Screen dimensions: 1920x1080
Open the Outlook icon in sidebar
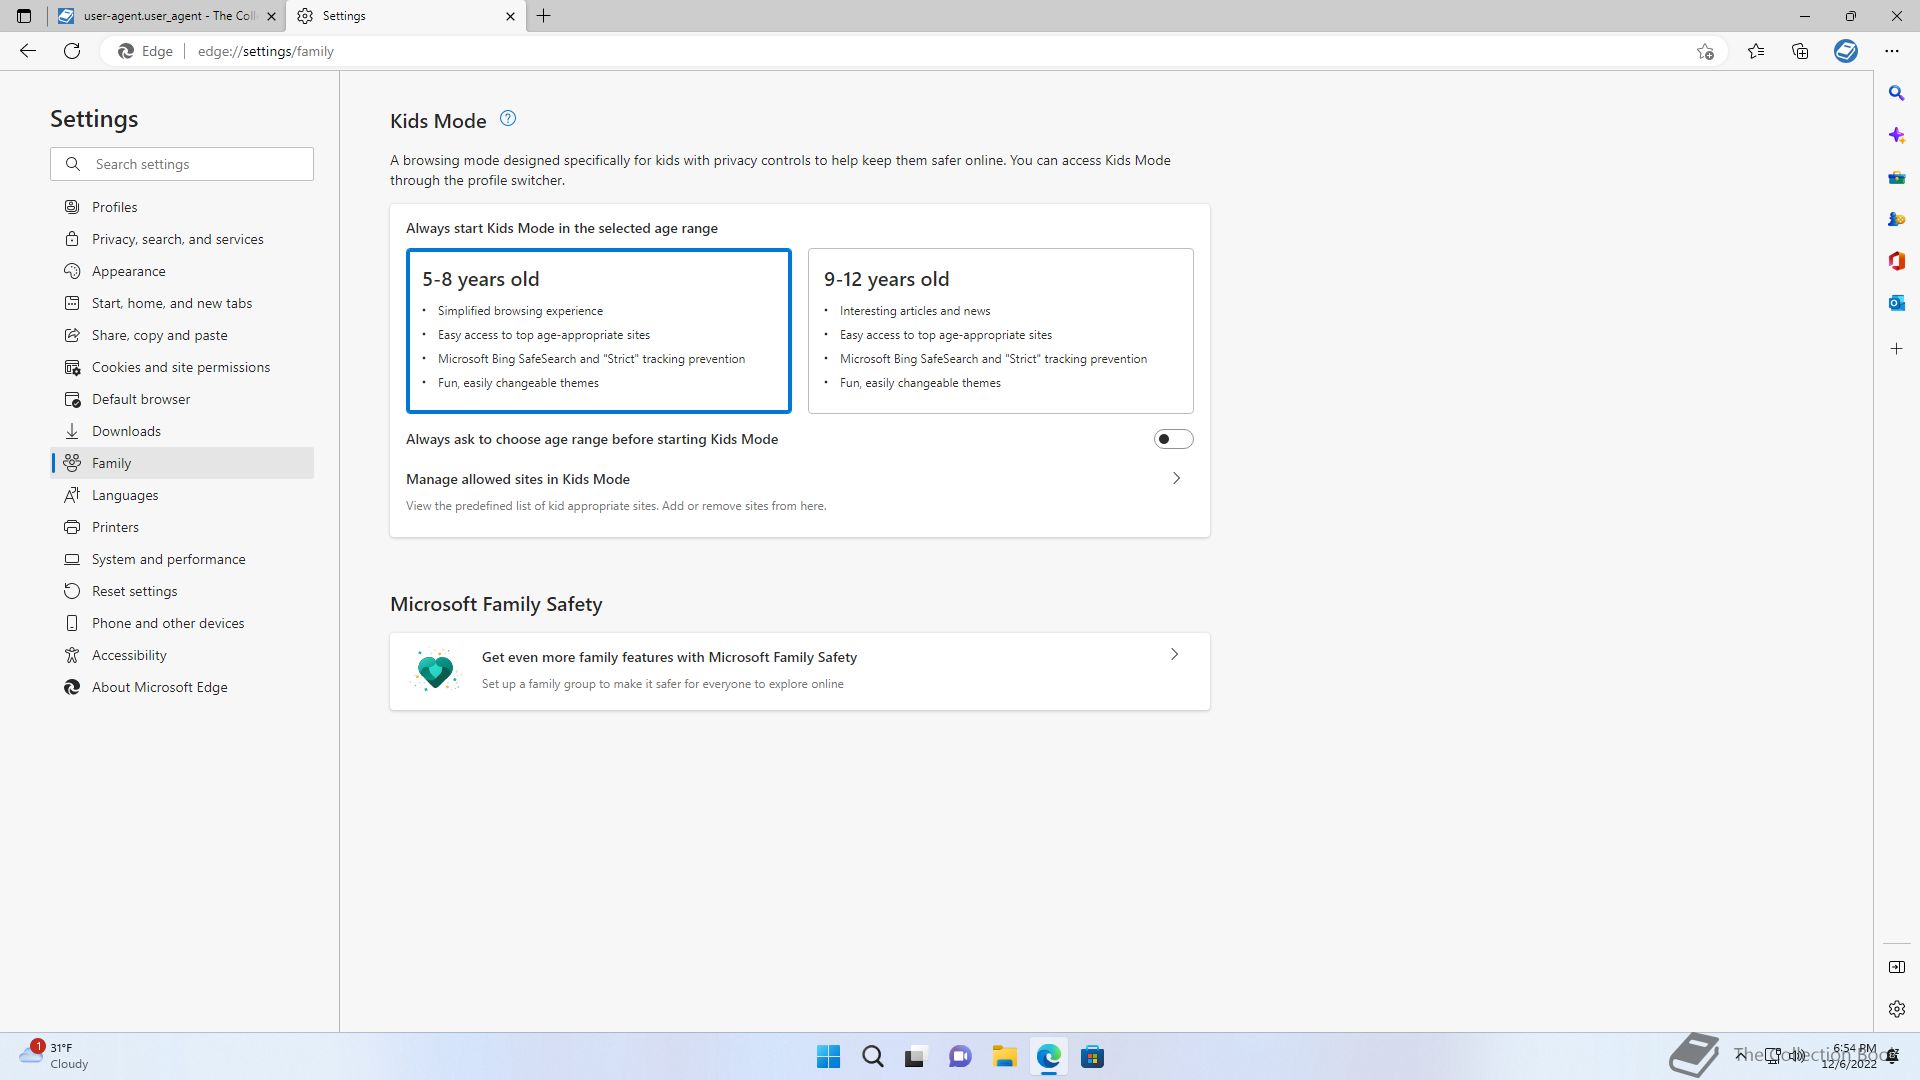click(x=1896, y=303)
